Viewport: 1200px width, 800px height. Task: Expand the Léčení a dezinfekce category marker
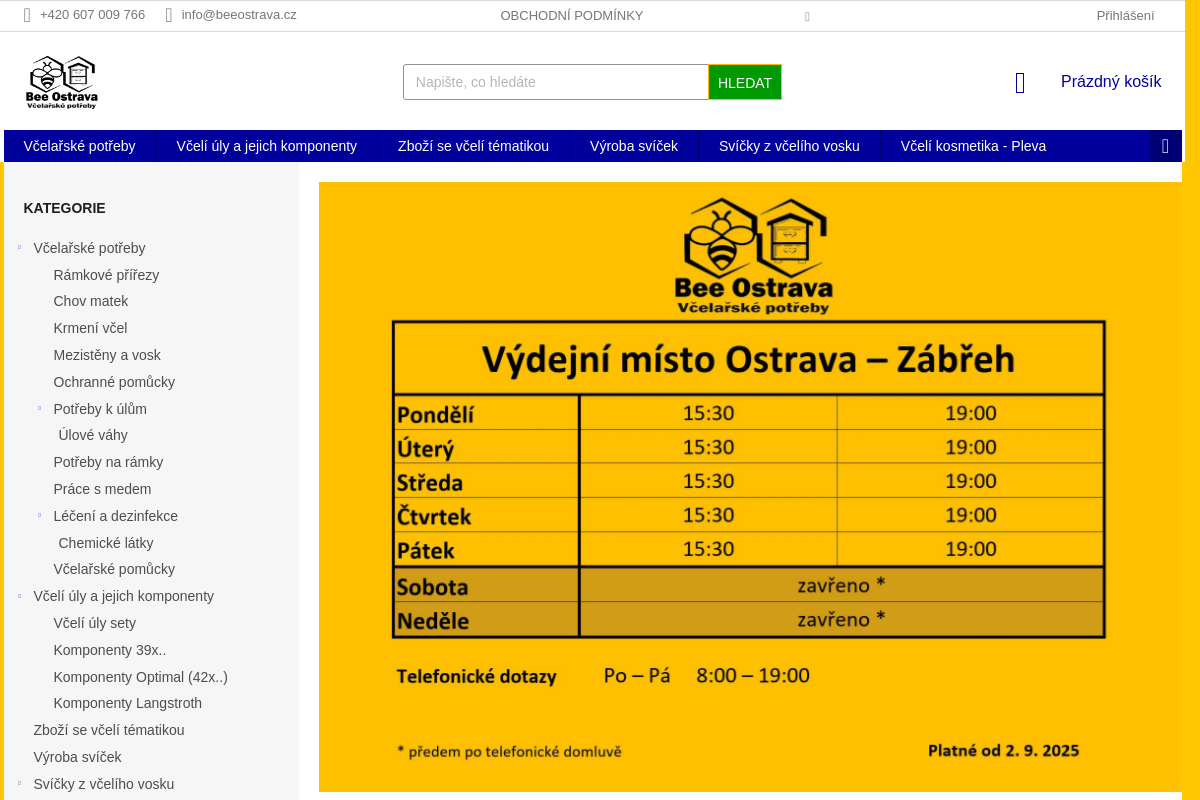point(40,514)
